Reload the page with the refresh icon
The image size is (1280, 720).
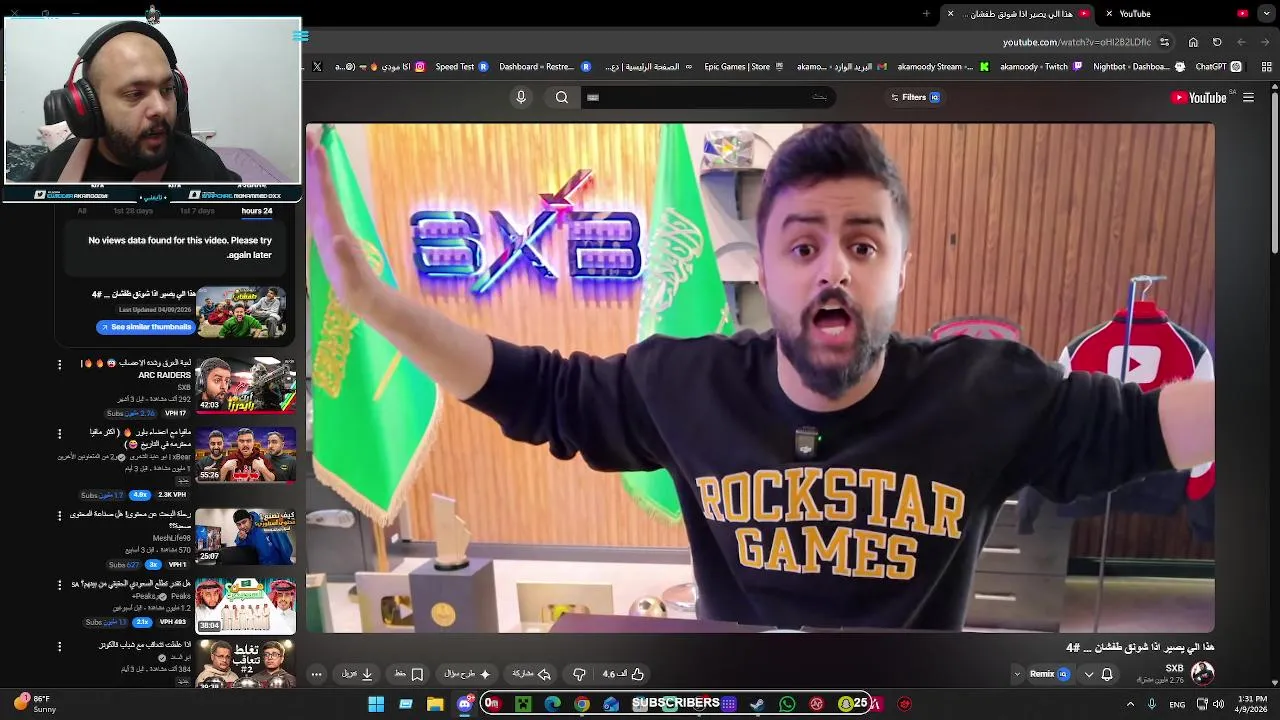(x=1217, y=42)
